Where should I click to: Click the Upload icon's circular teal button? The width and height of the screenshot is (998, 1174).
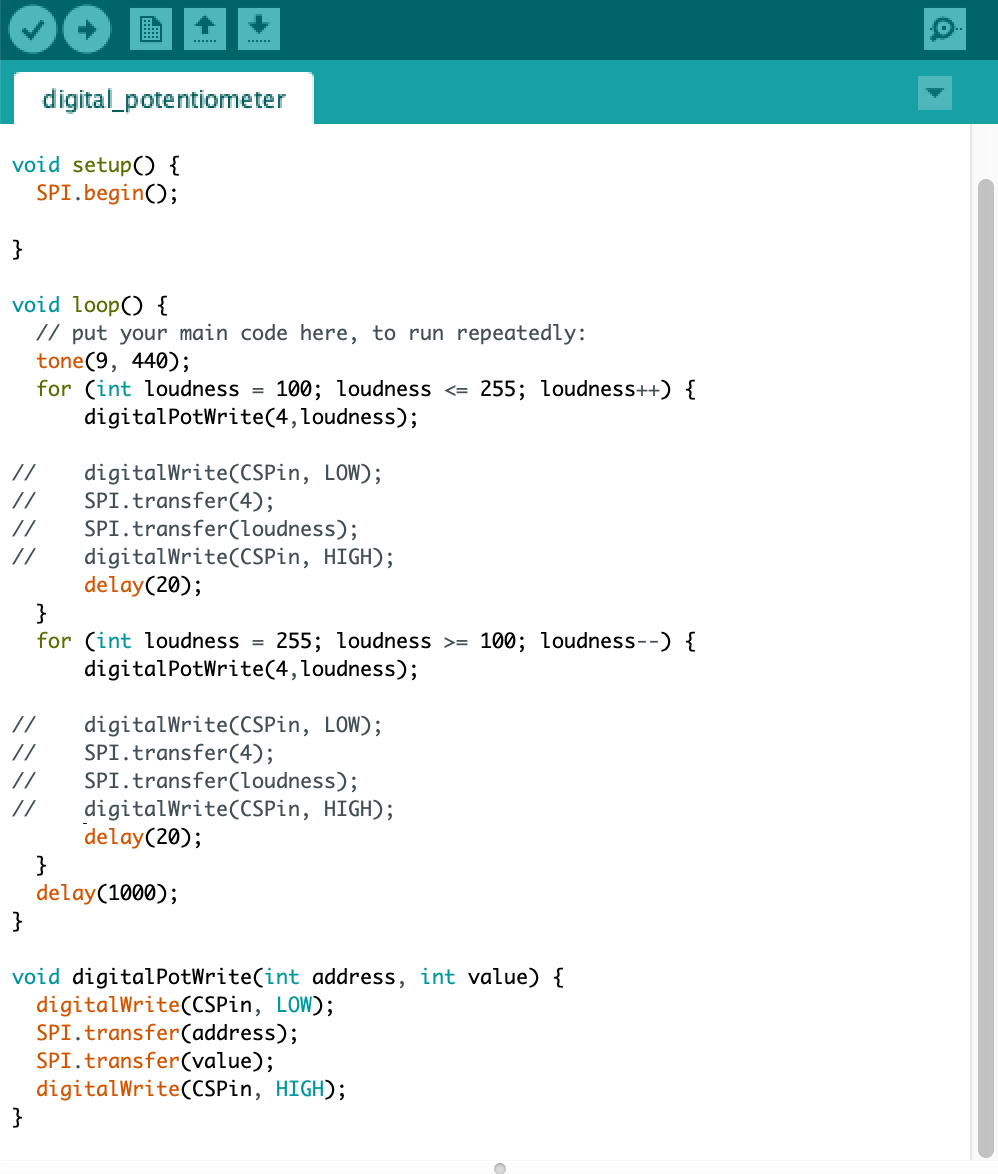(86, 29)
